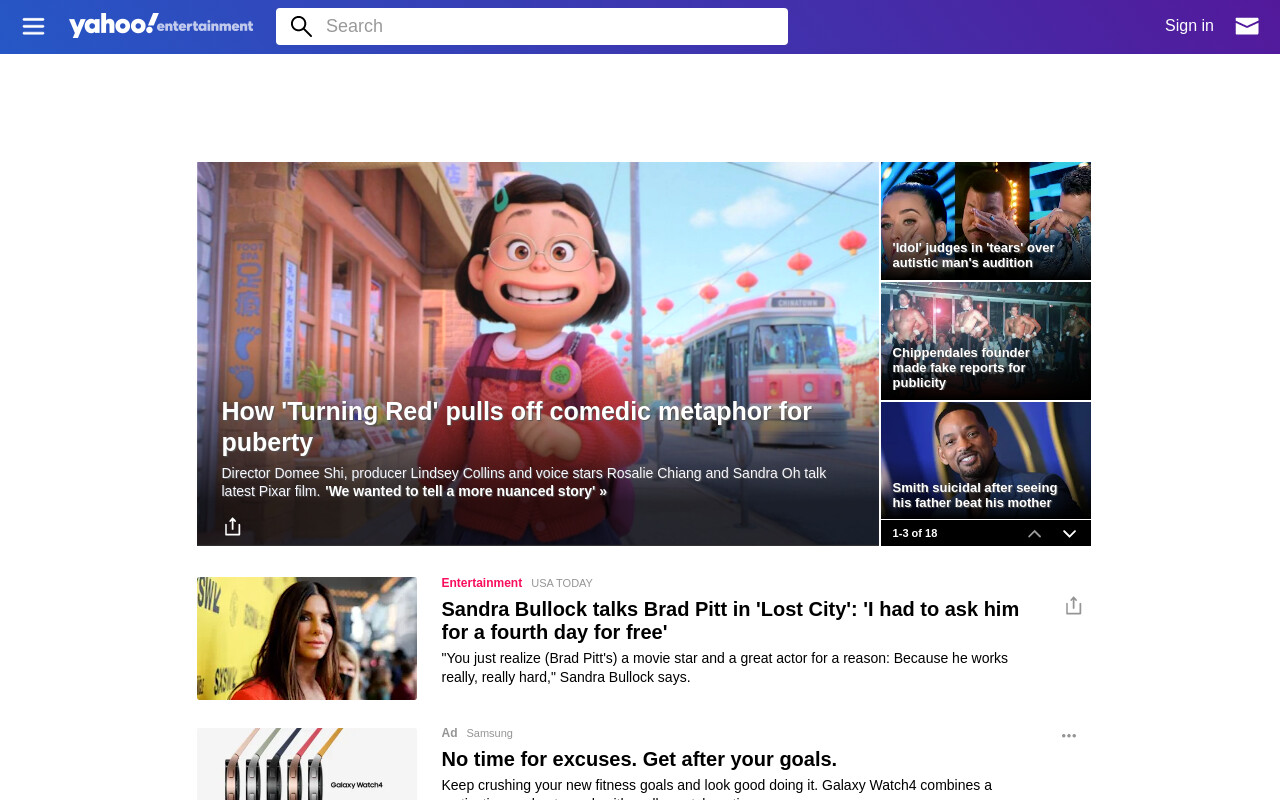Open the Sandra Bullock 'Lost City' headline

point(730,621)
